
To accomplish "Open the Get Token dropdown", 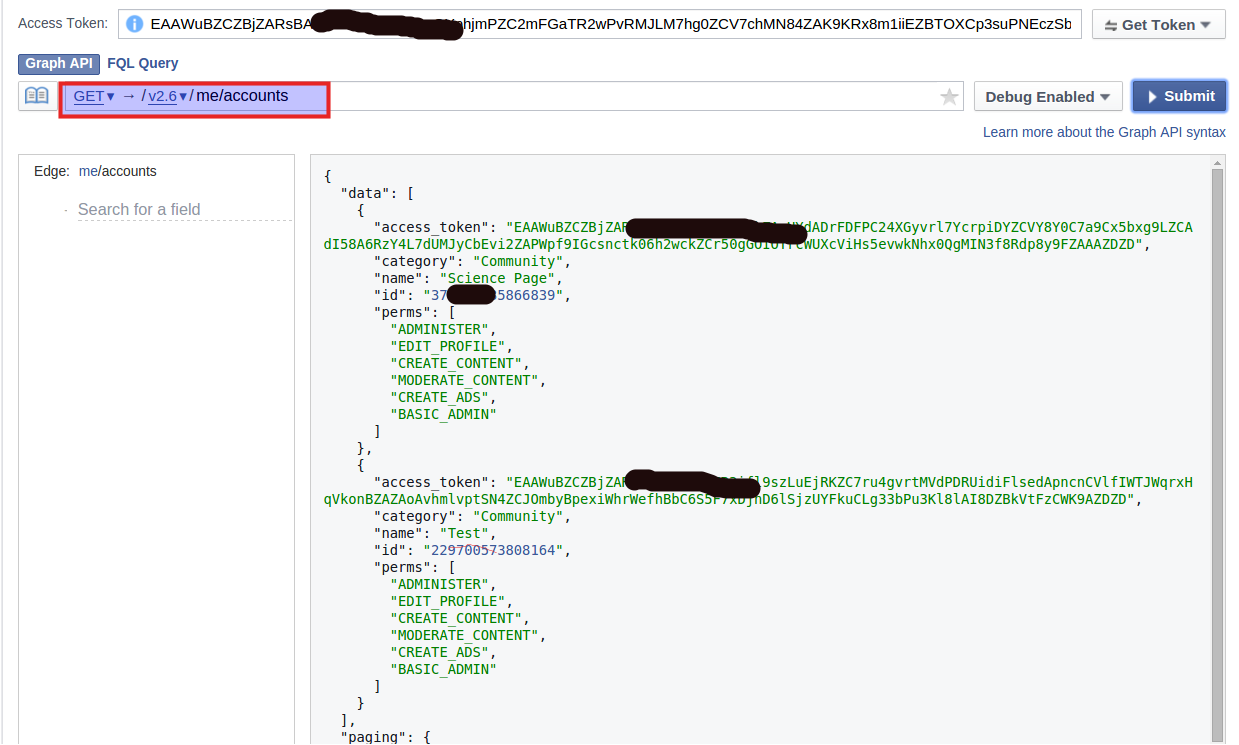I will (x=1159, y=25).
